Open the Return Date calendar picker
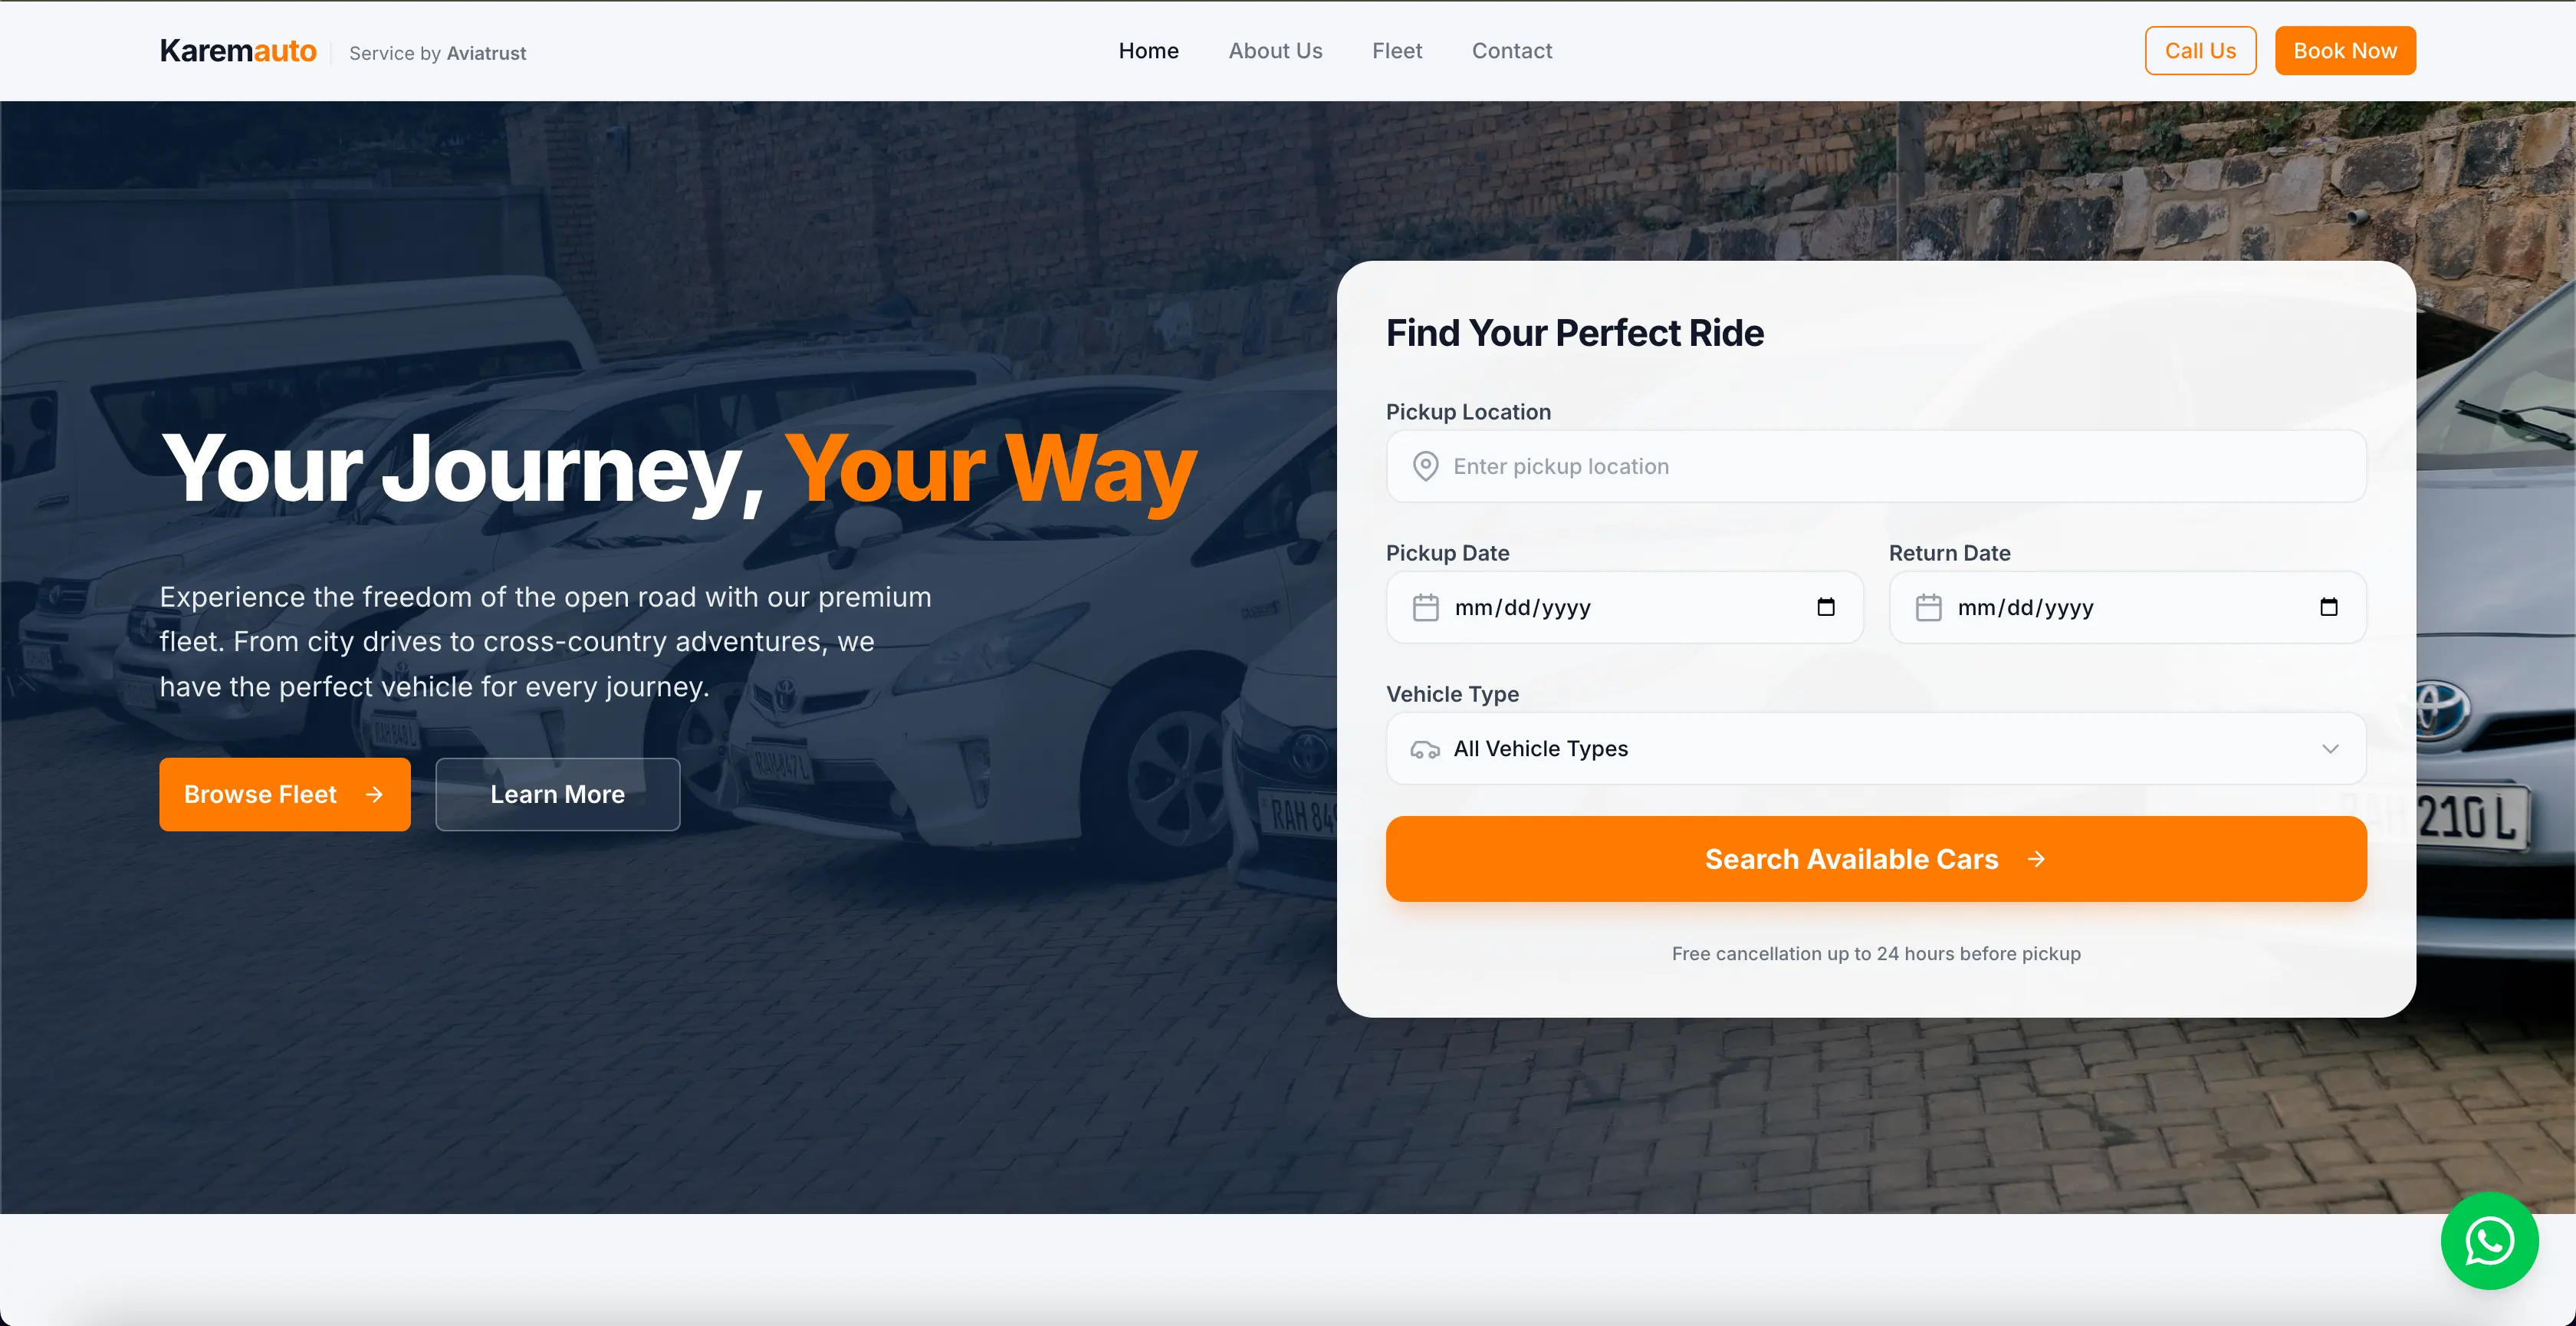 (2329, 607)
